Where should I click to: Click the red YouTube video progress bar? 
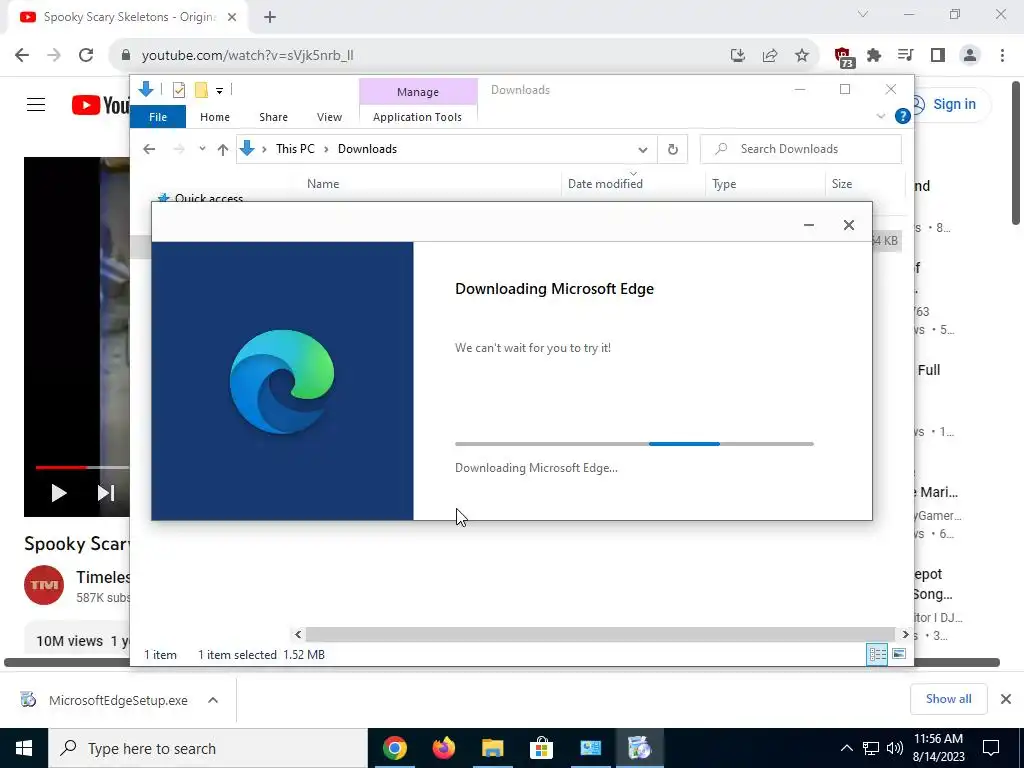60,468
